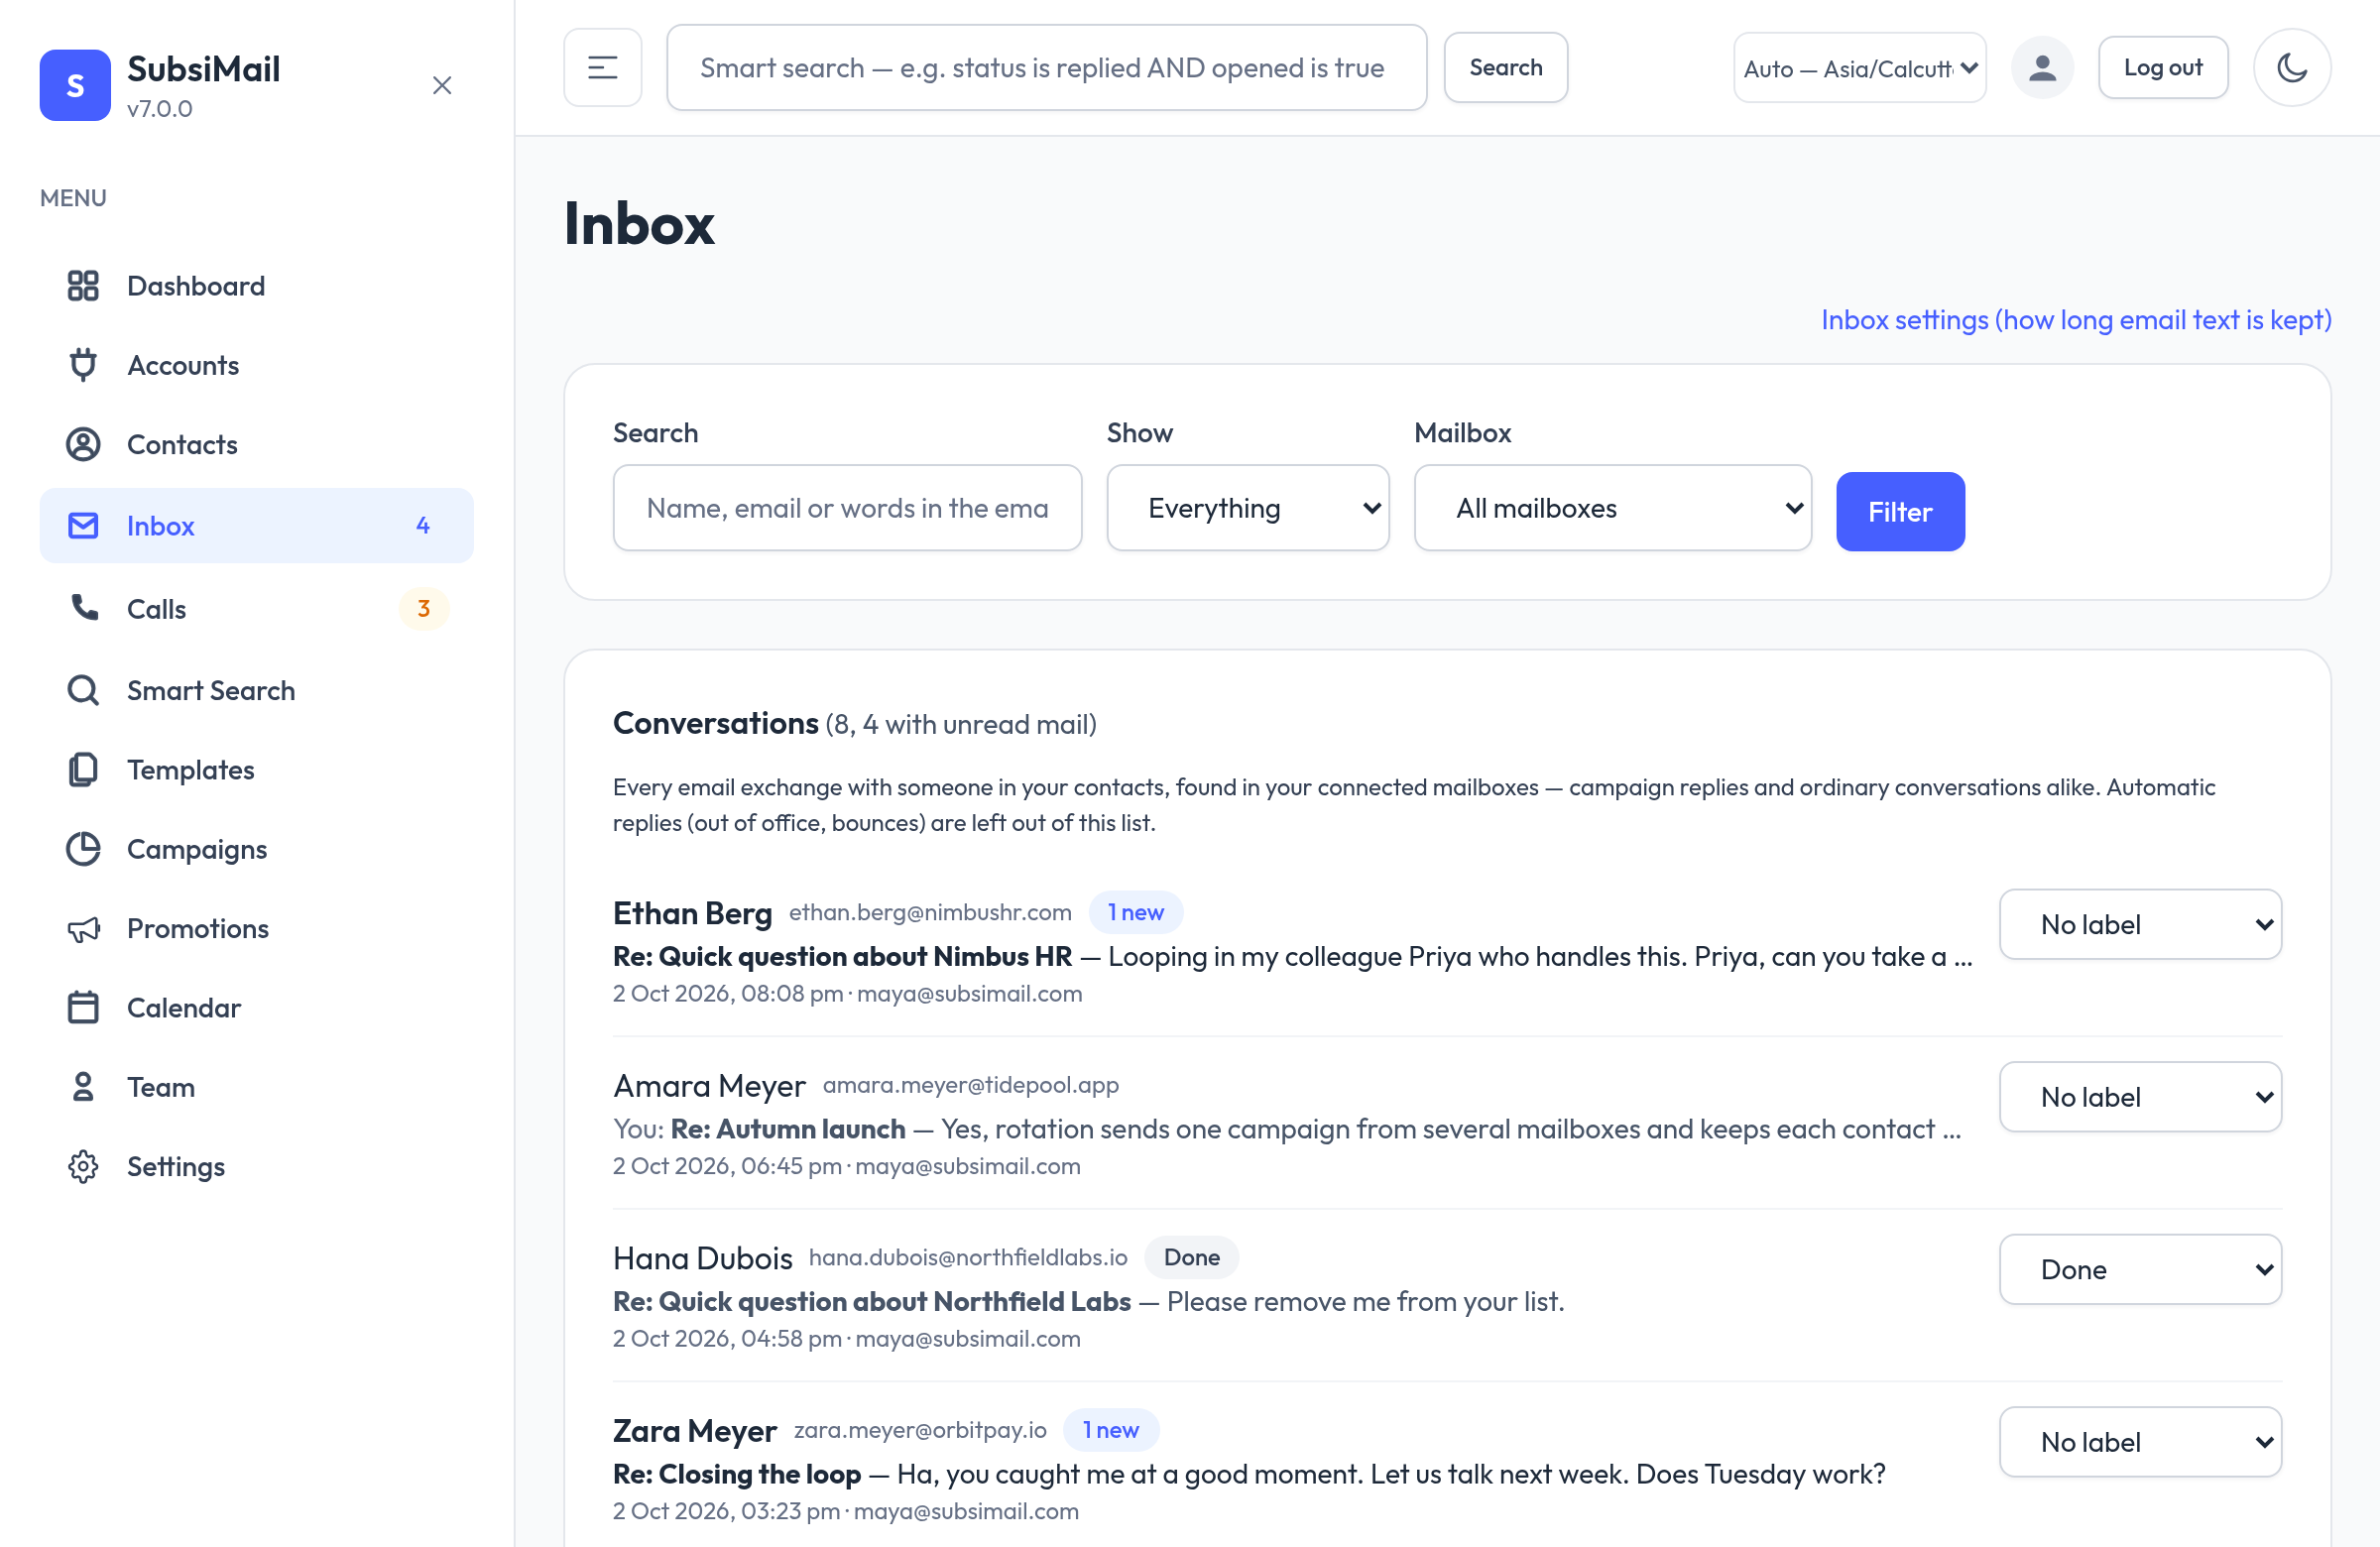Go to Dashboard menu item
The image size is (2380, 1547).
[256, 286]
